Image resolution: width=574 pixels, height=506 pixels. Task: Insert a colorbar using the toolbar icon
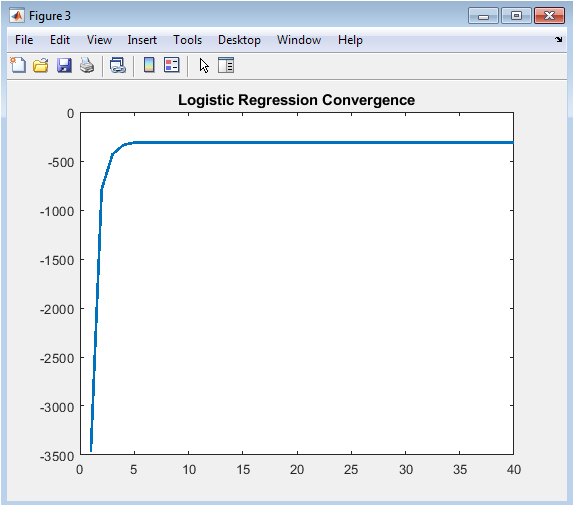[x=149, y=65]
